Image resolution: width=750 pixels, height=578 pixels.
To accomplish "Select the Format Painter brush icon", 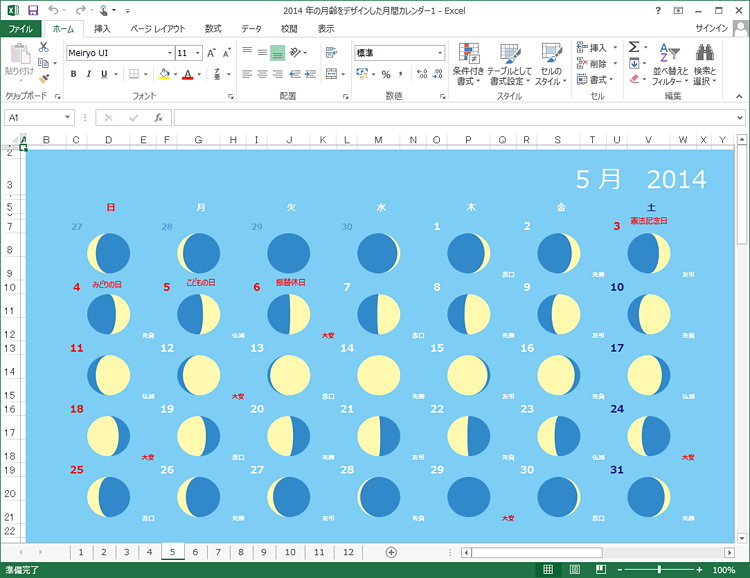I will tap(44, 78).
